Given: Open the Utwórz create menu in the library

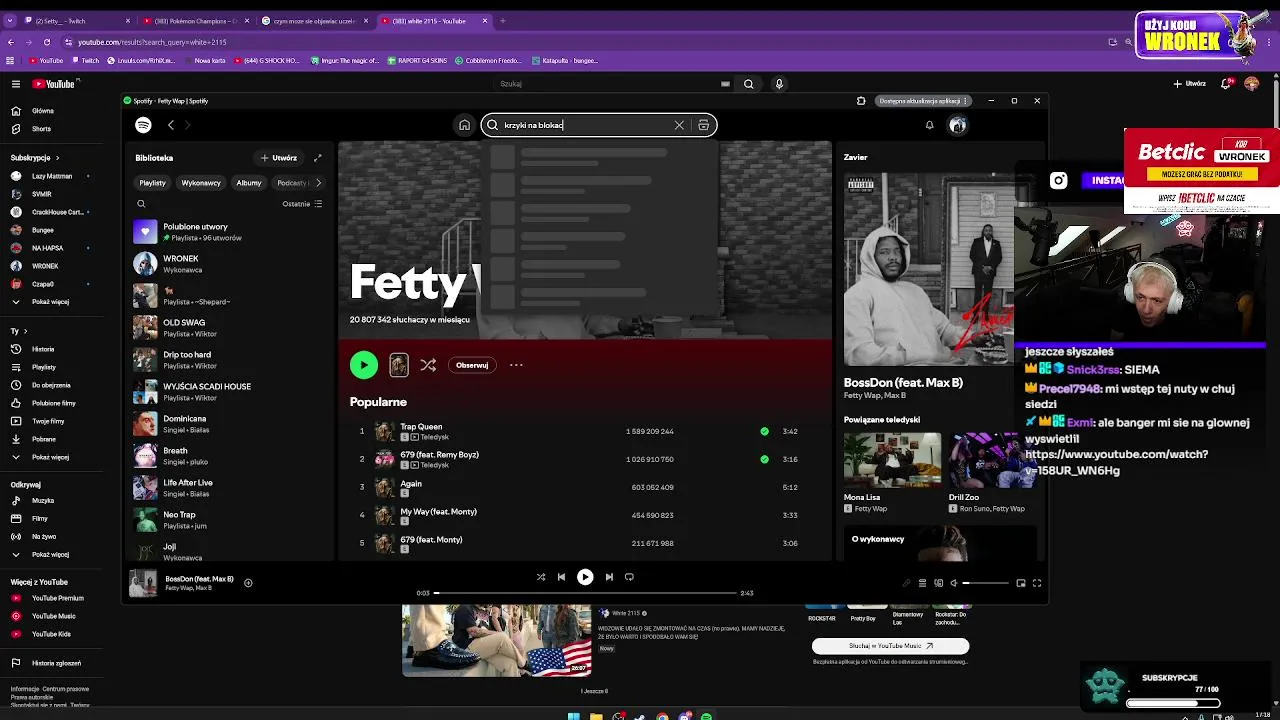Looking at the screenshot, I should [279, 158].
